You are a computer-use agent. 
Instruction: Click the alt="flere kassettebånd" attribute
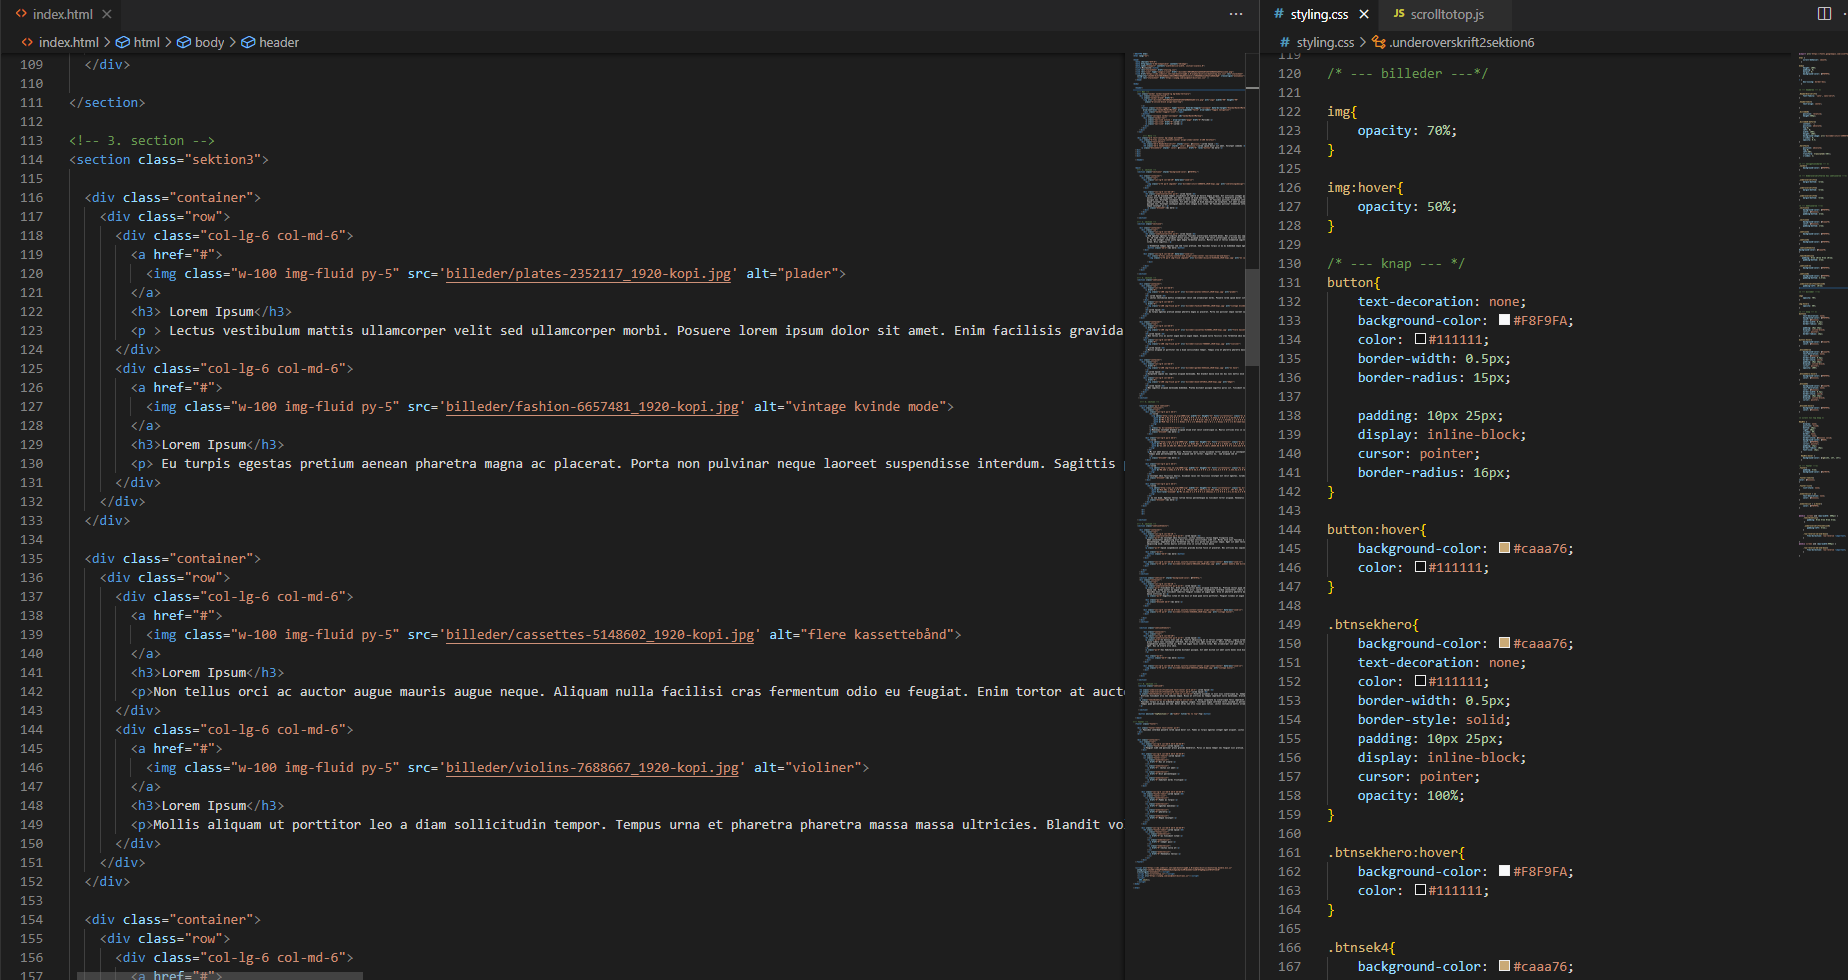click(861, 635)
